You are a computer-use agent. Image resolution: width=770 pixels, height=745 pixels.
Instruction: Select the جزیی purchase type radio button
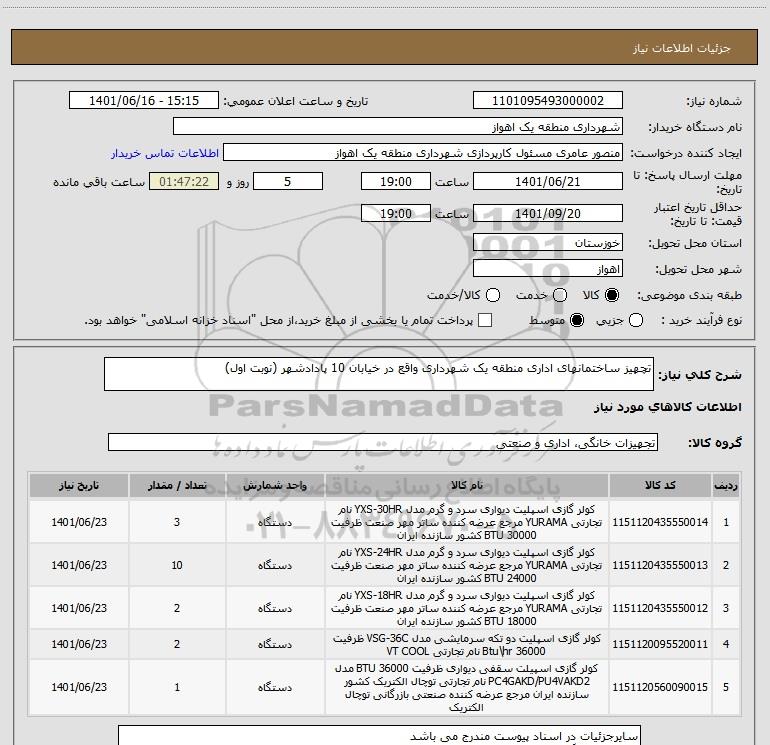click(x=635, y=320)
